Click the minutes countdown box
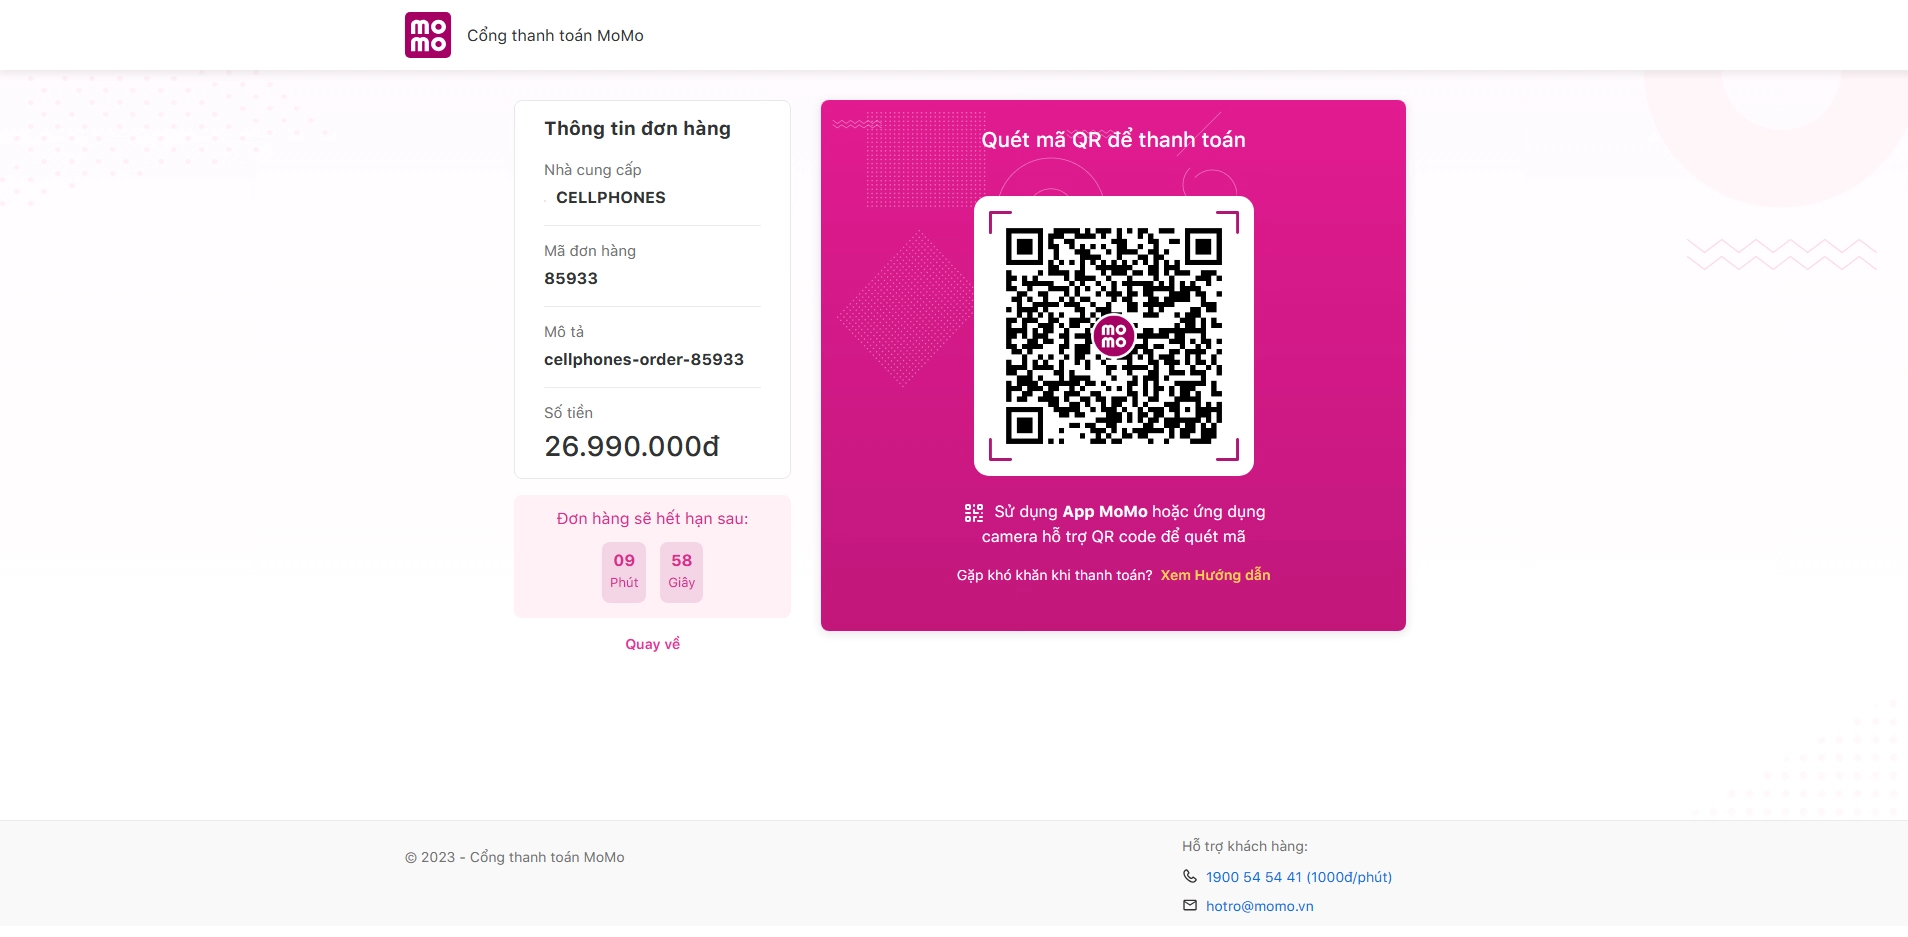Image resolution: width=1908 pixels, height=937 pixels. (x=624, y=572)
